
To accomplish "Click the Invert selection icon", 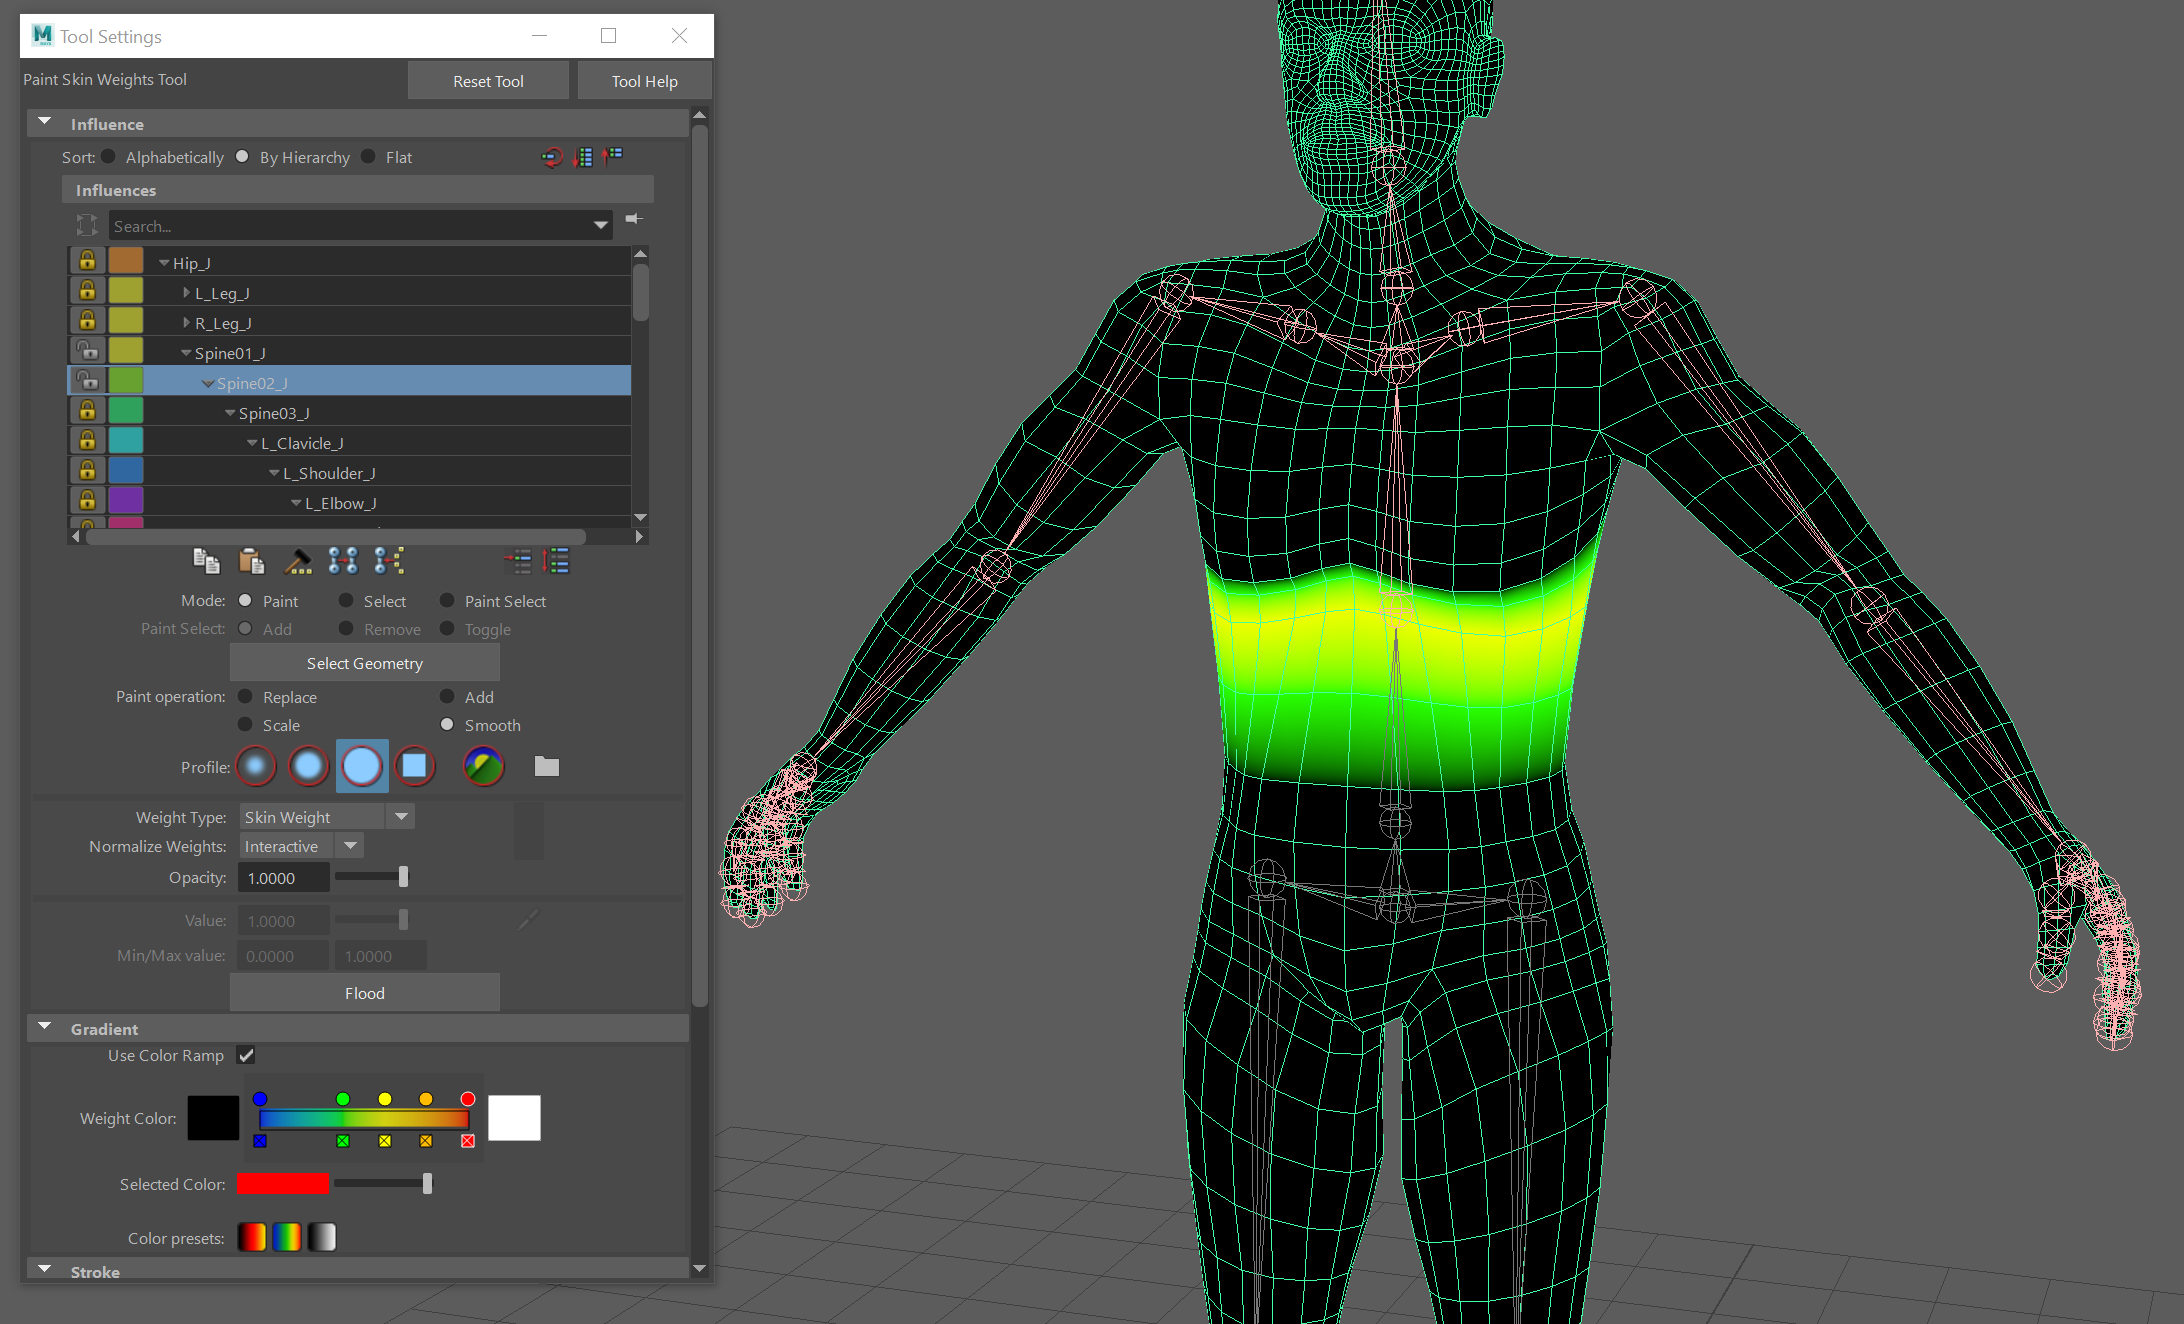I will click(x=556, y=561).
